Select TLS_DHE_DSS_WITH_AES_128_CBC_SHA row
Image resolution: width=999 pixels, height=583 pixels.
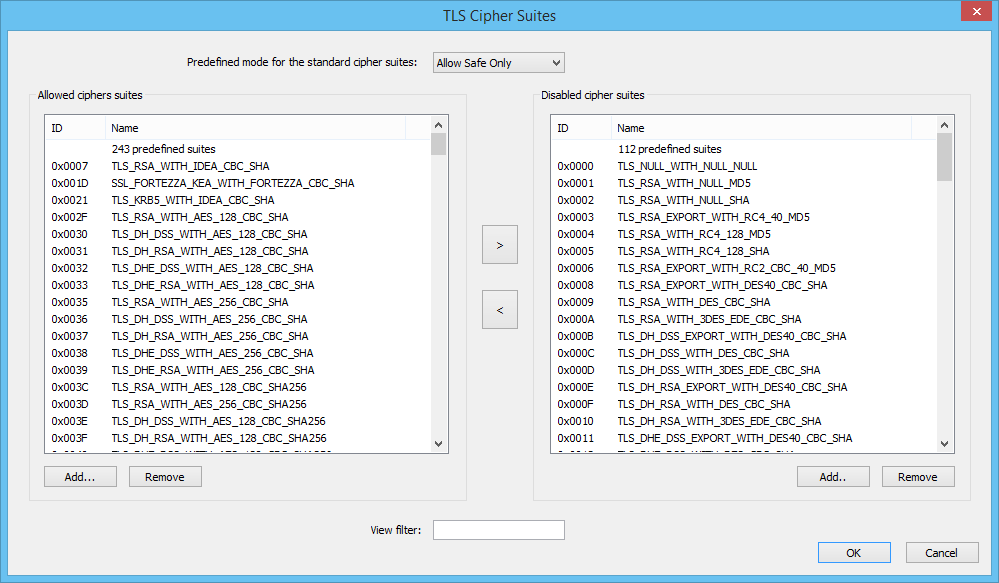238,268
